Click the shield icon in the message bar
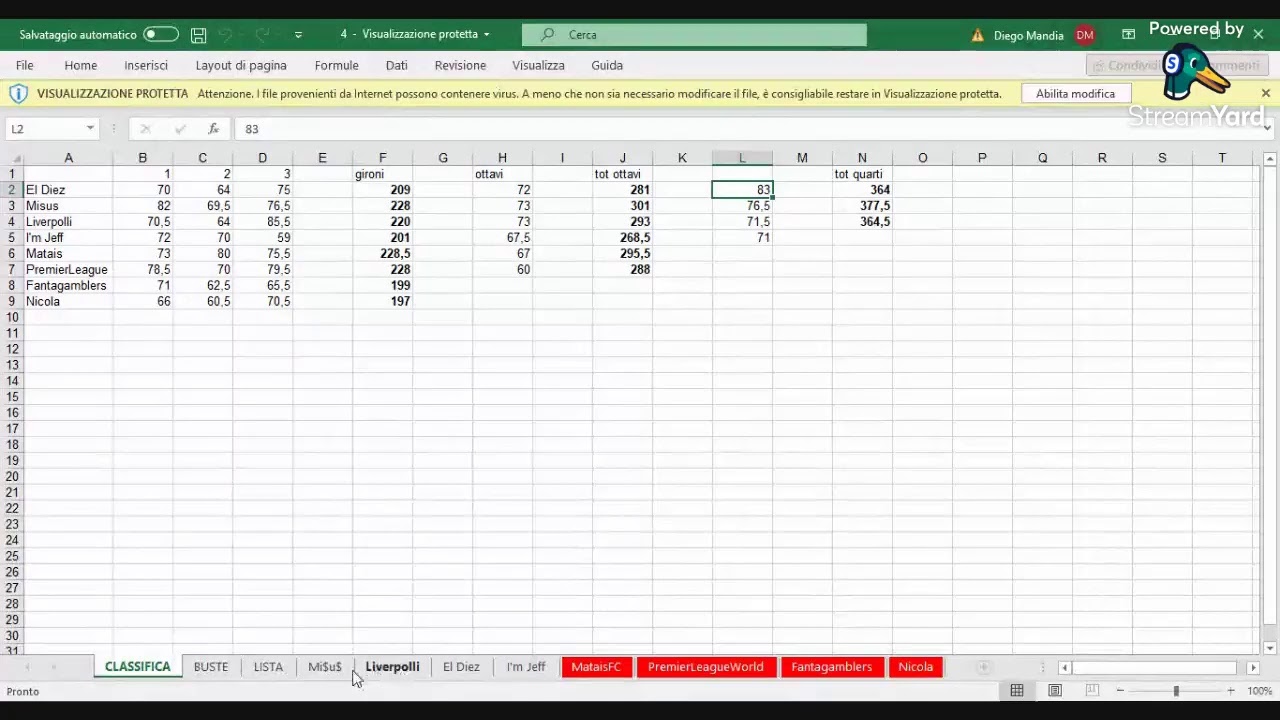Screen dimensions: 1280x720 tap(18, 93)
